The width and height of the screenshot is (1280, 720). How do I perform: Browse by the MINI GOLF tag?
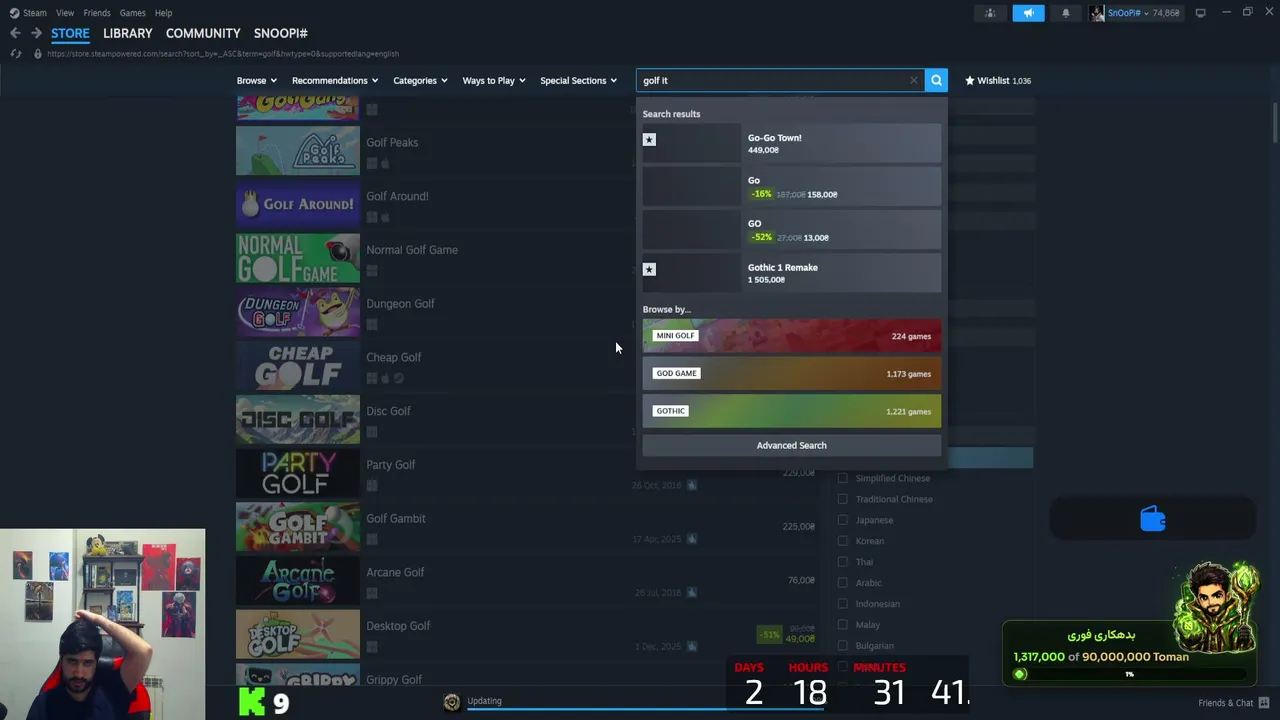pos(792,336)
